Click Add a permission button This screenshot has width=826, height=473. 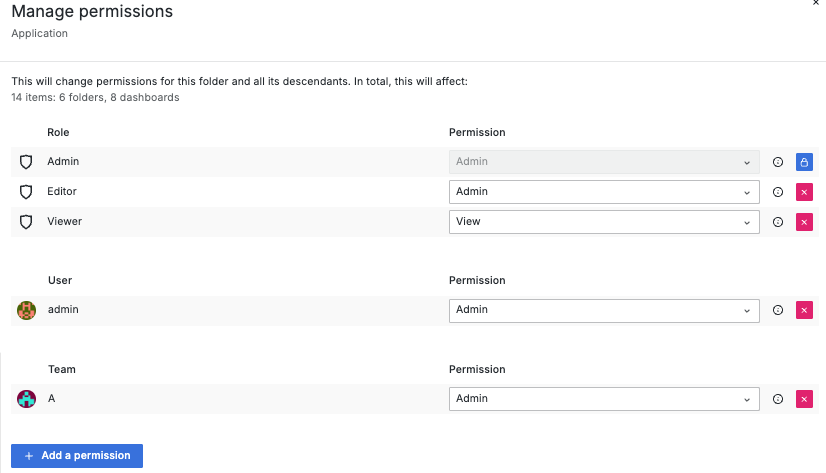pos(77,456)
